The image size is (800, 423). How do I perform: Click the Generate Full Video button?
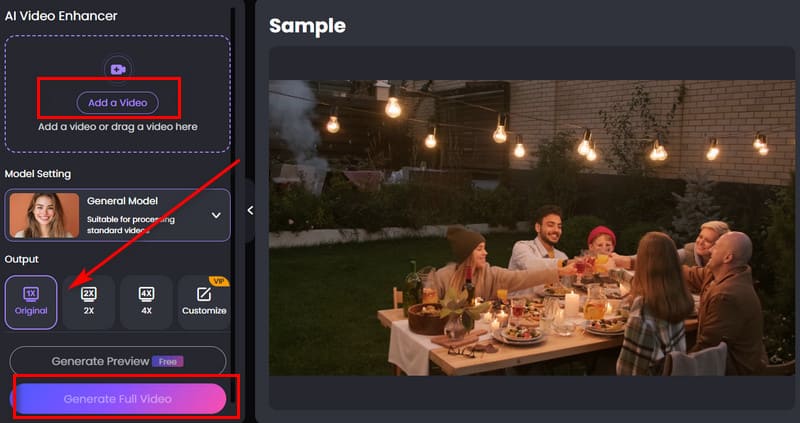(118, 399)
